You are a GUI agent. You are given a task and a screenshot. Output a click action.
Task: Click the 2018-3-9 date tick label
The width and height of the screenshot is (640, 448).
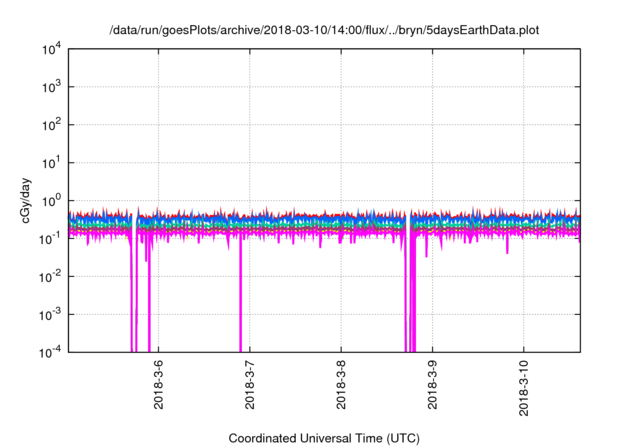click(432, 384)
